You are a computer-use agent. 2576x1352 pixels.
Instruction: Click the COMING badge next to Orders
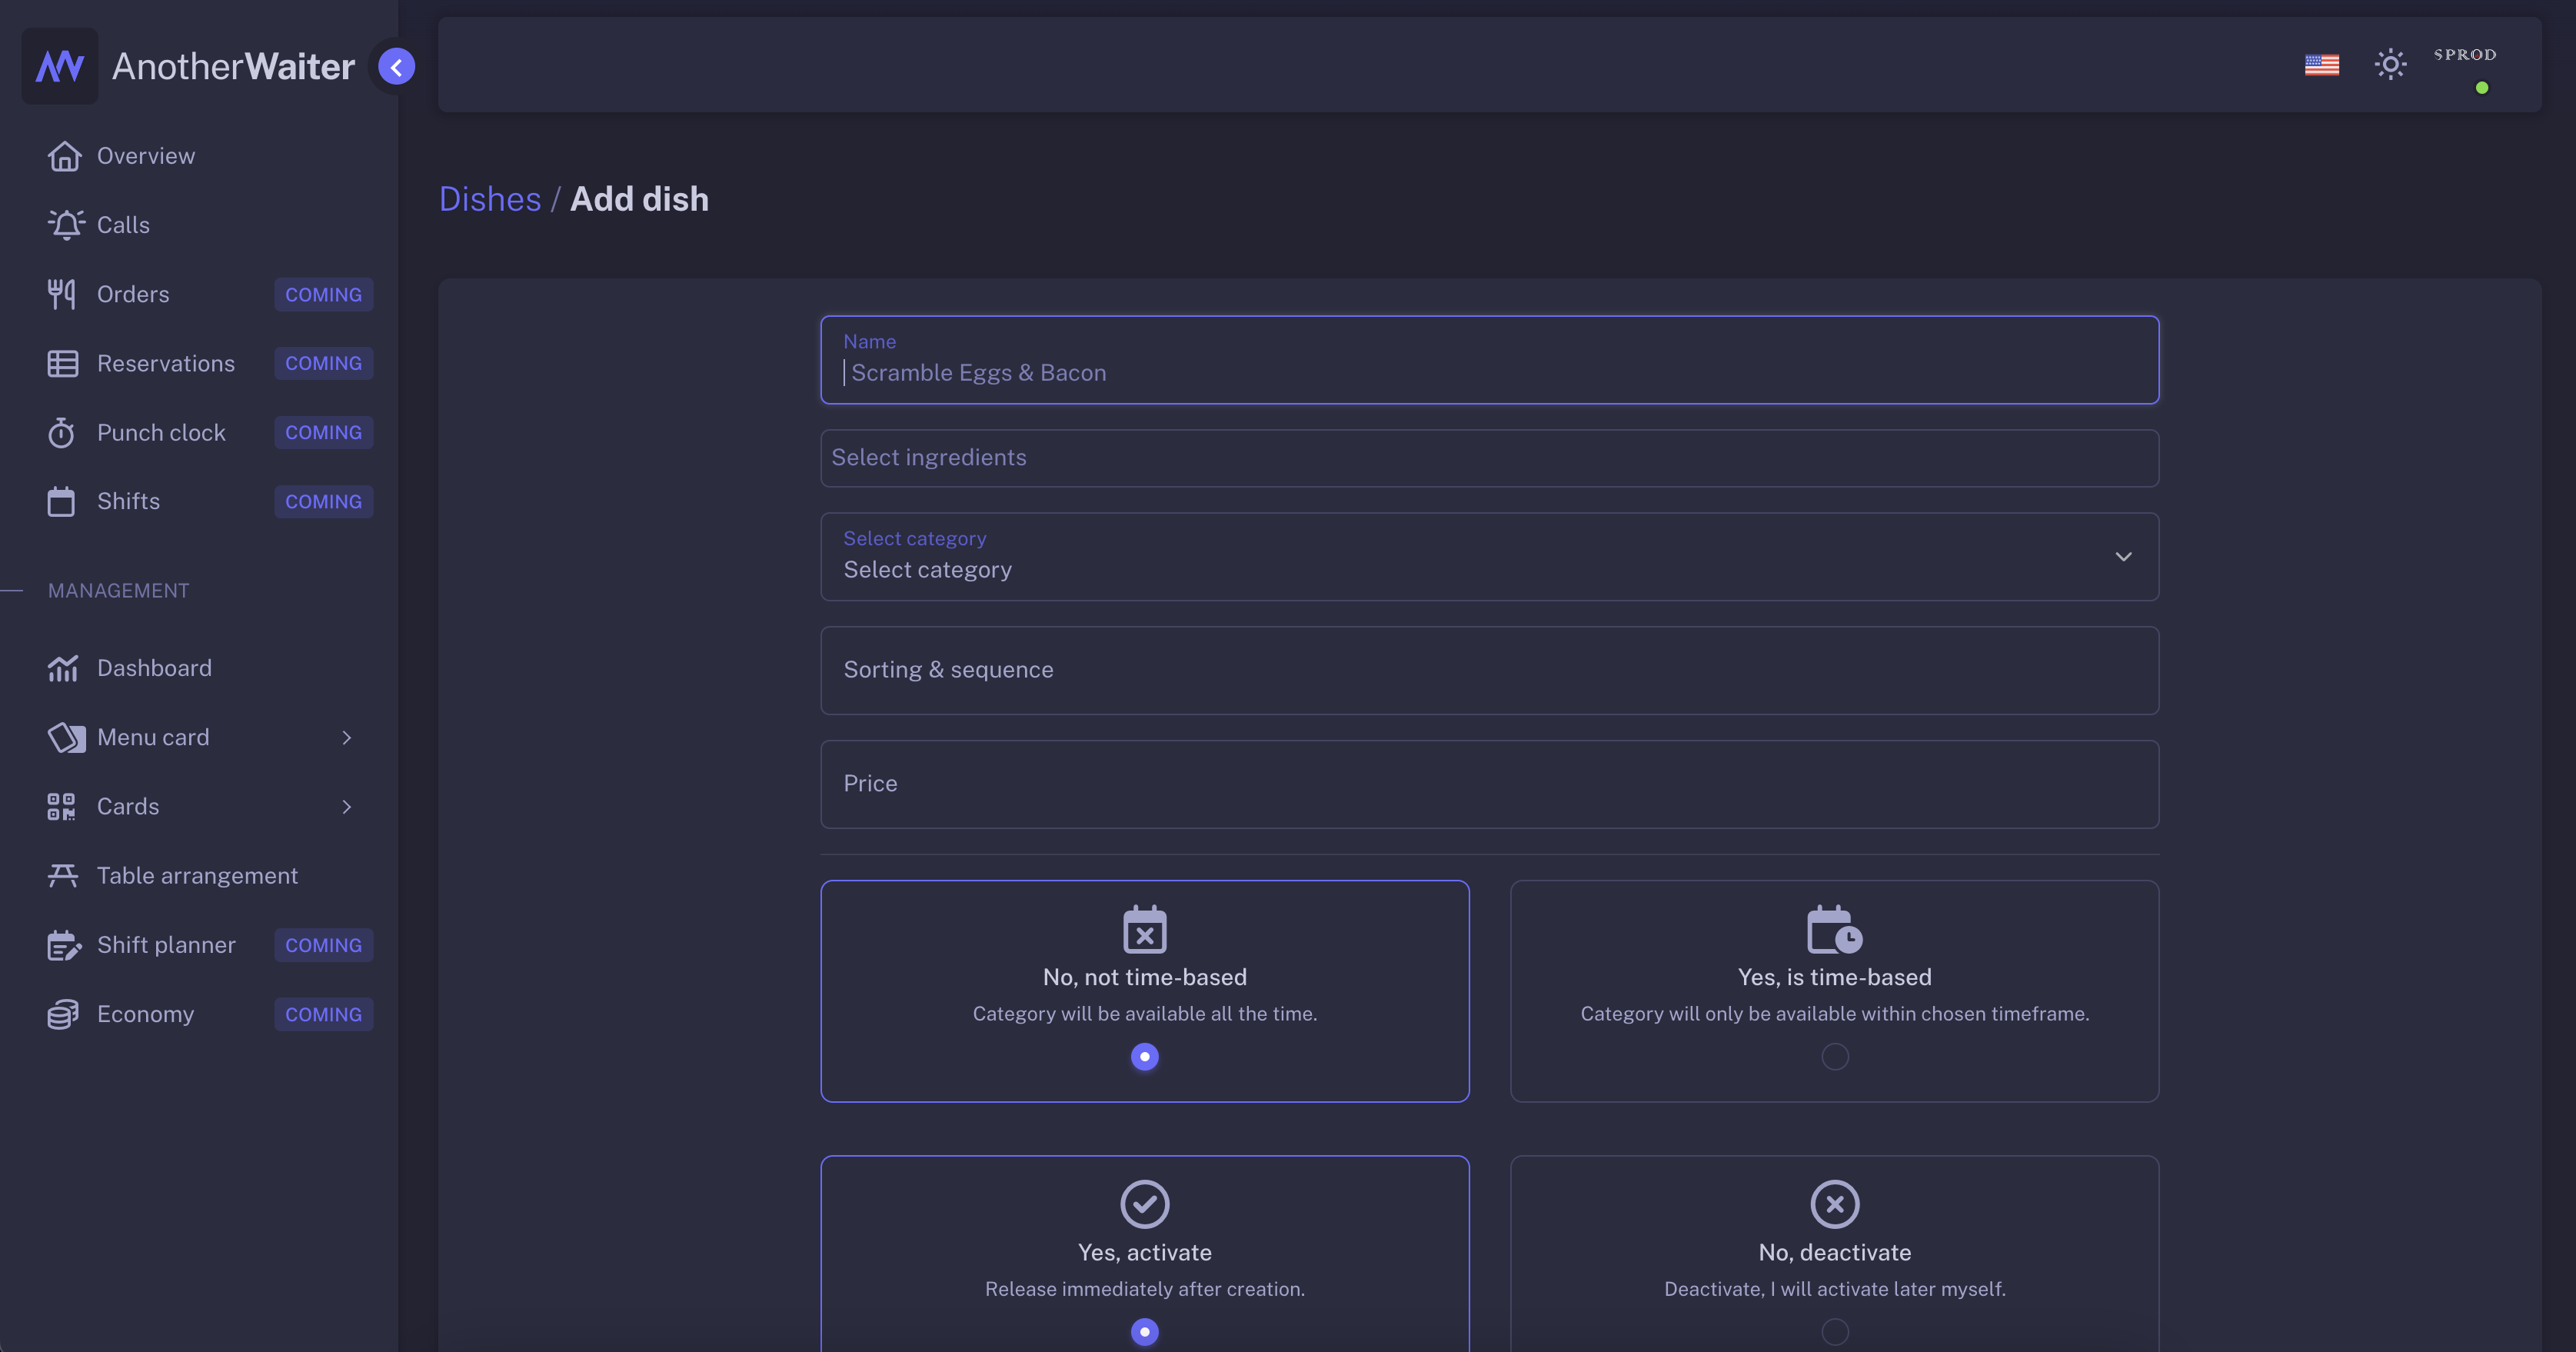click(x=324, y=294)
